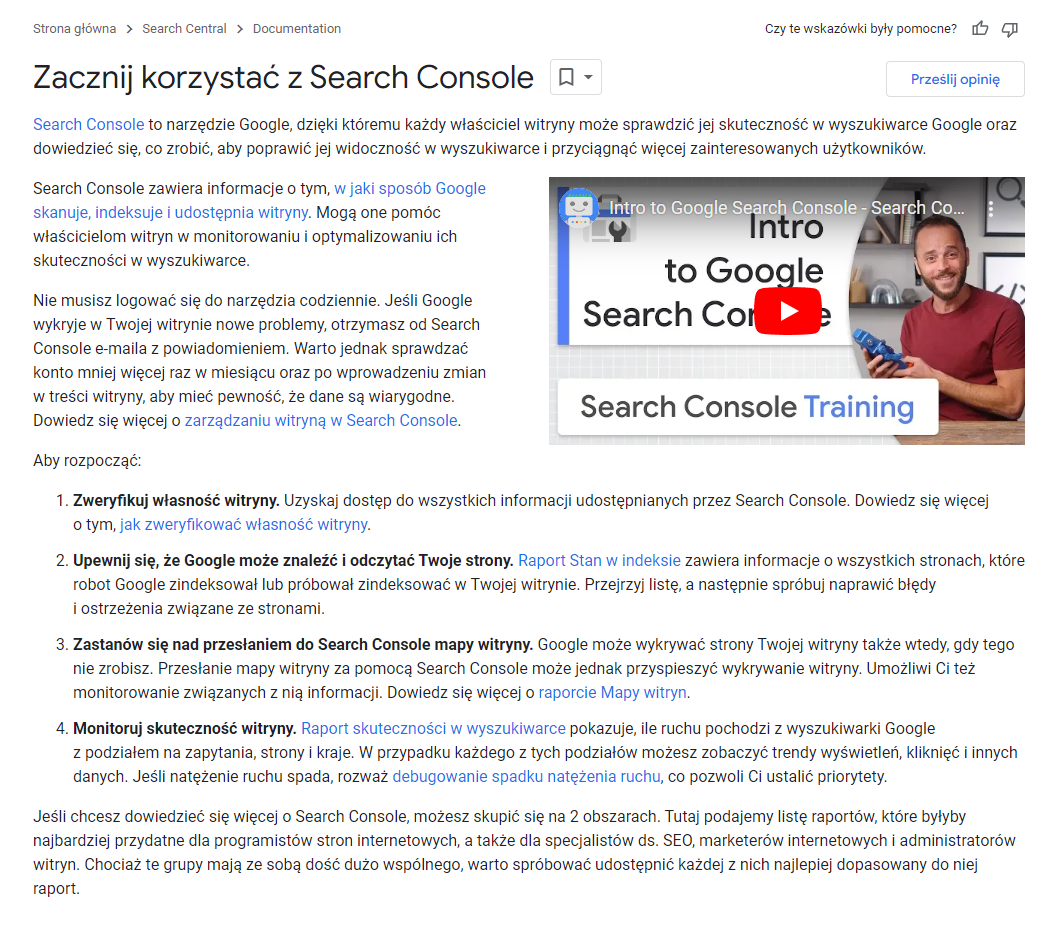1053x930 pixels.
Task: Open the raporcie Mapy witryn link
Action: [612, 693]
